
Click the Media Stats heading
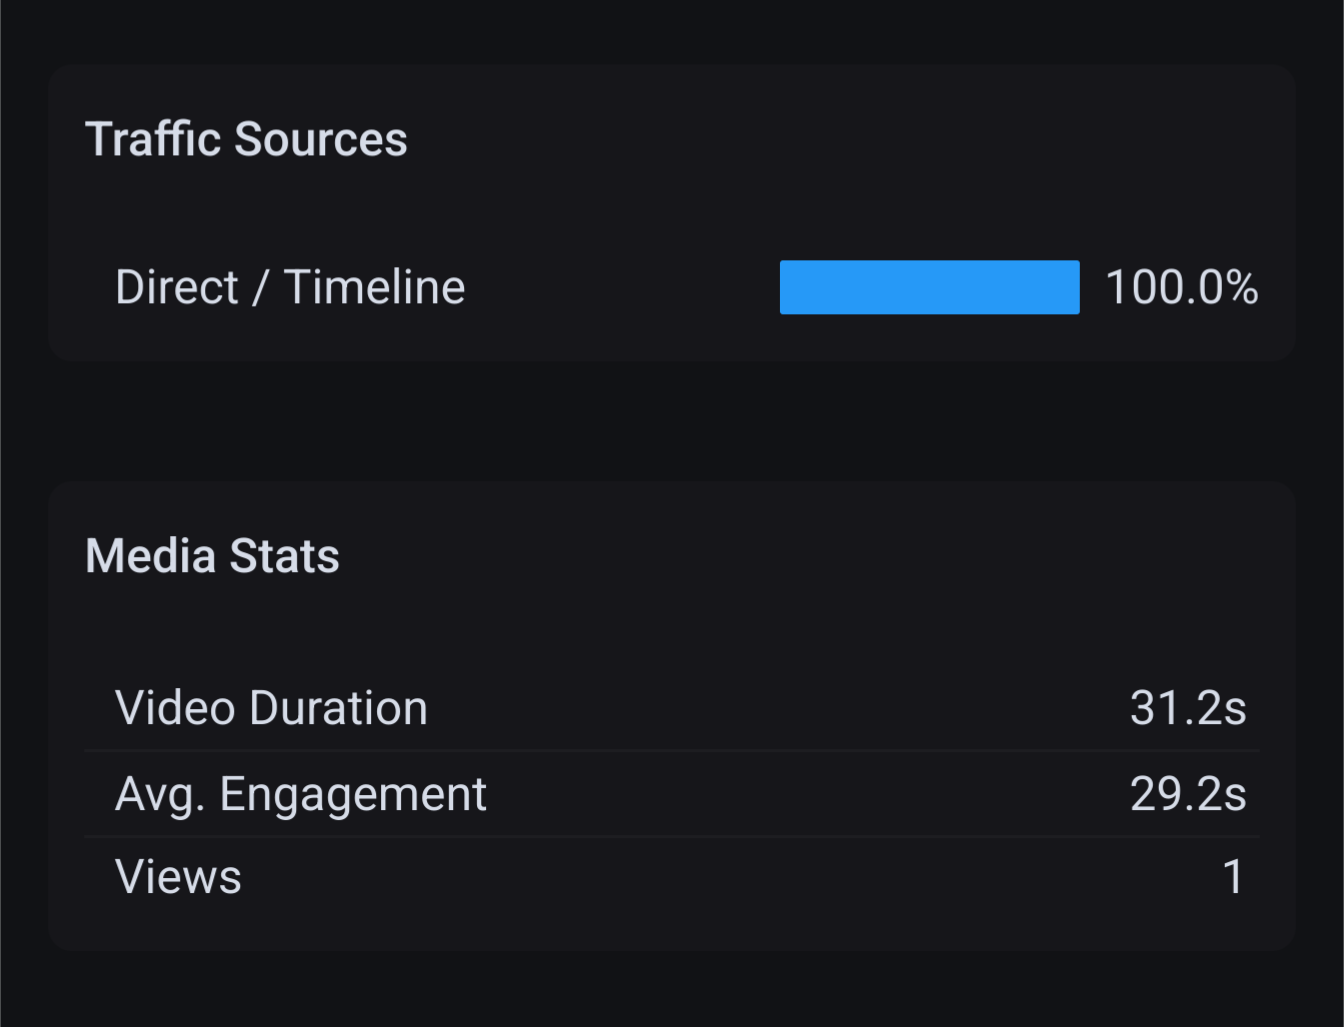[212, 556]
